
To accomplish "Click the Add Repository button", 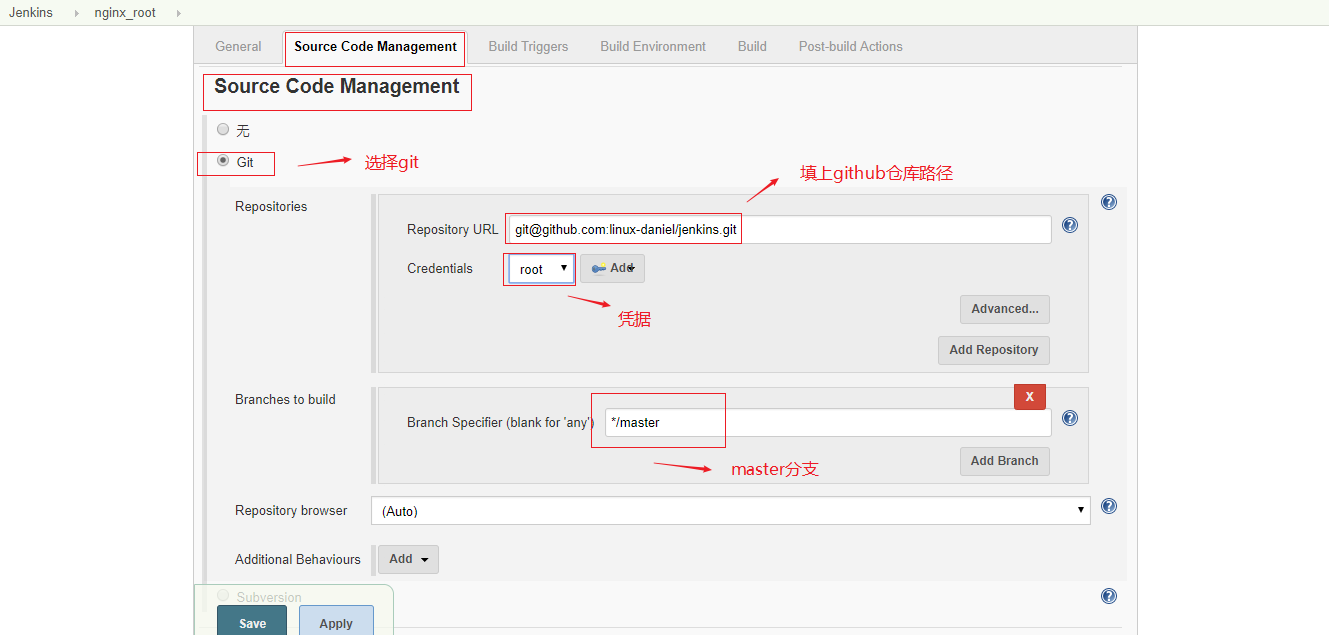I will [994, 350].
